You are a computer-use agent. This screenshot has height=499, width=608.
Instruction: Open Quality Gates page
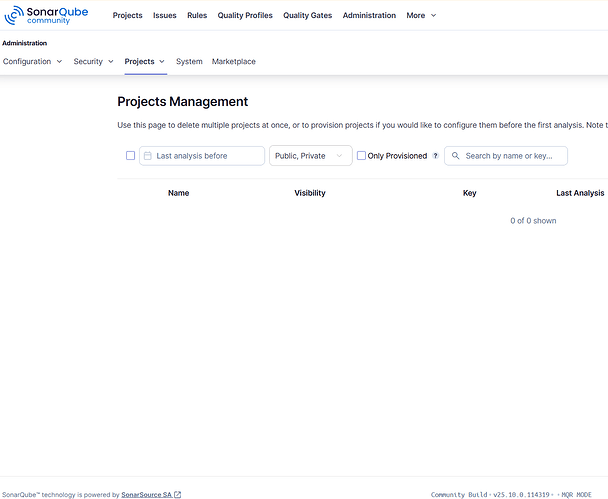click(307, 16)
